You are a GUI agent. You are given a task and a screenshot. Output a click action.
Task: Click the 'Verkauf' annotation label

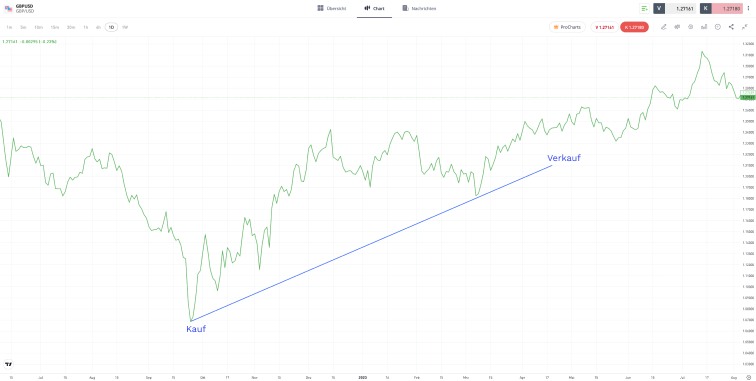pos(564,158)
